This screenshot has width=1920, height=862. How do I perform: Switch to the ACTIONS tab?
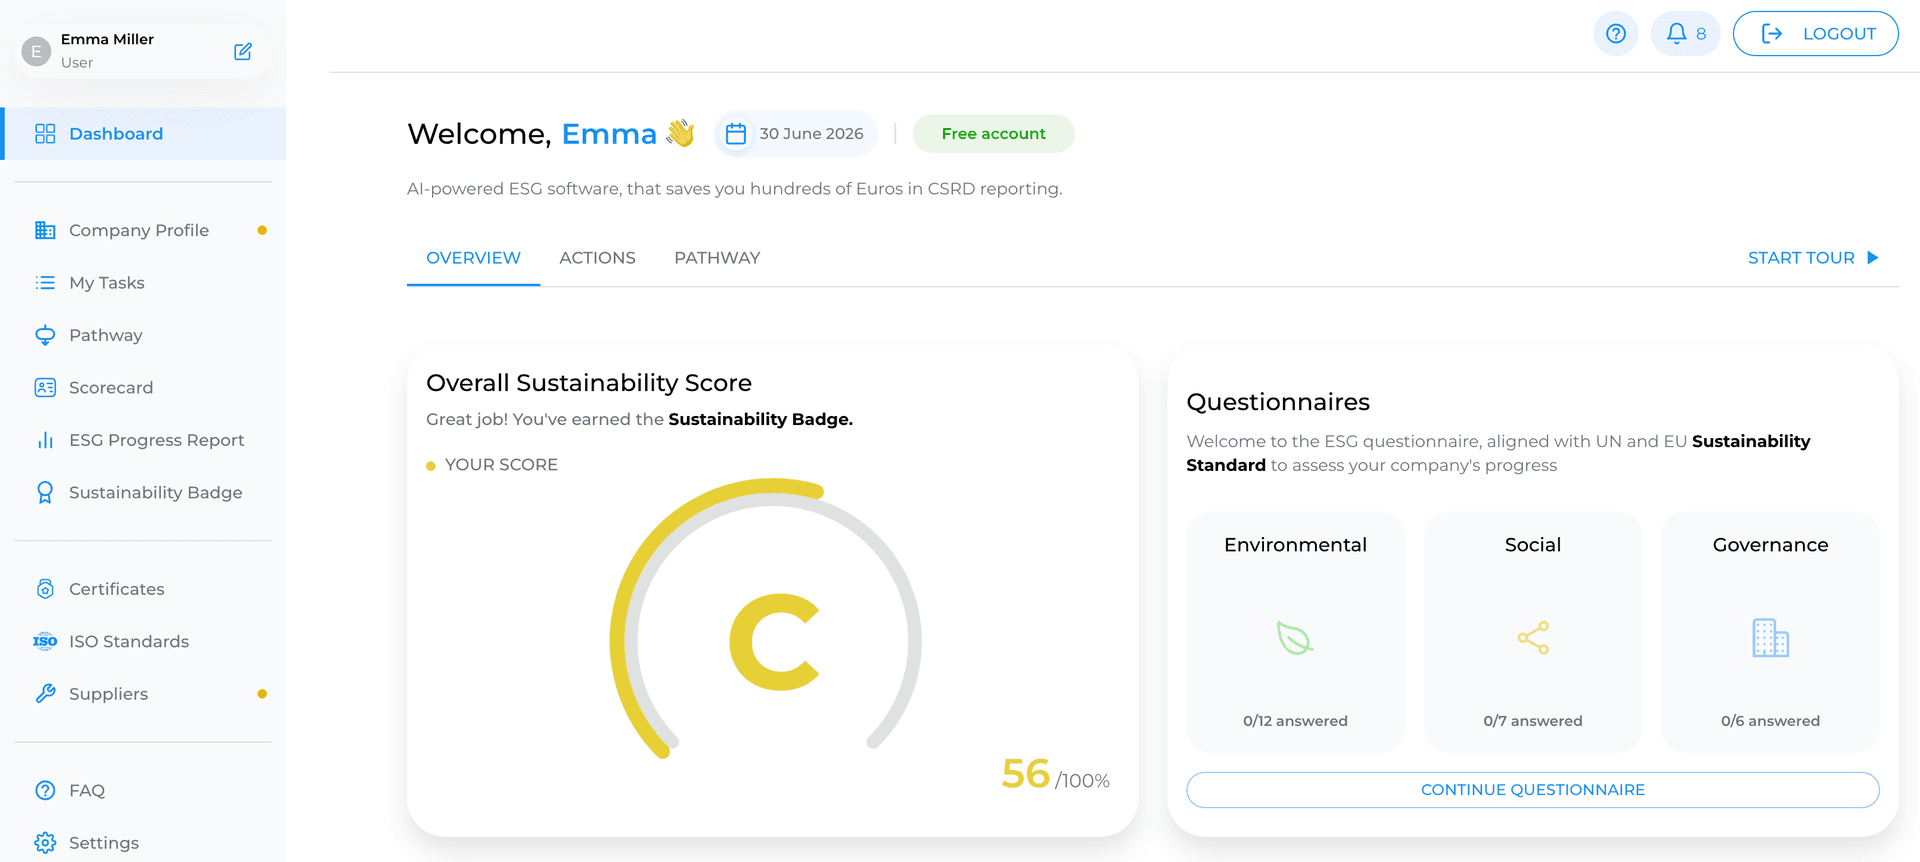pos(597,258)
